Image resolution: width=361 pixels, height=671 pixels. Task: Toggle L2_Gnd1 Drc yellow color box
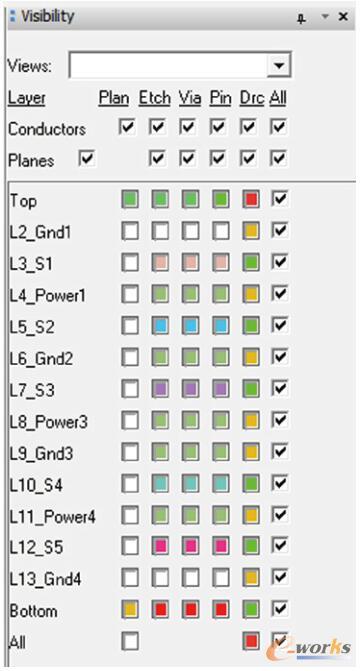point(251,232)
